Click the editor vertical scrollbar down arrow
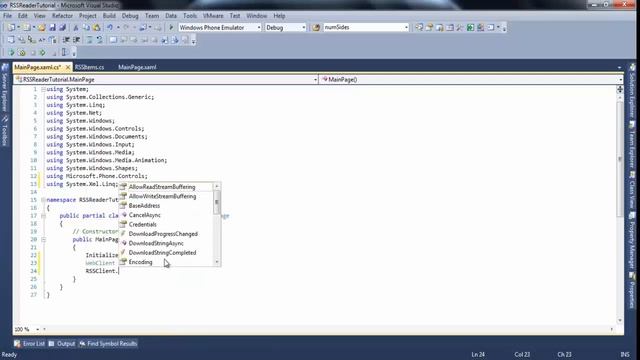Screen dimensions: 640x360 pos(620,320)
